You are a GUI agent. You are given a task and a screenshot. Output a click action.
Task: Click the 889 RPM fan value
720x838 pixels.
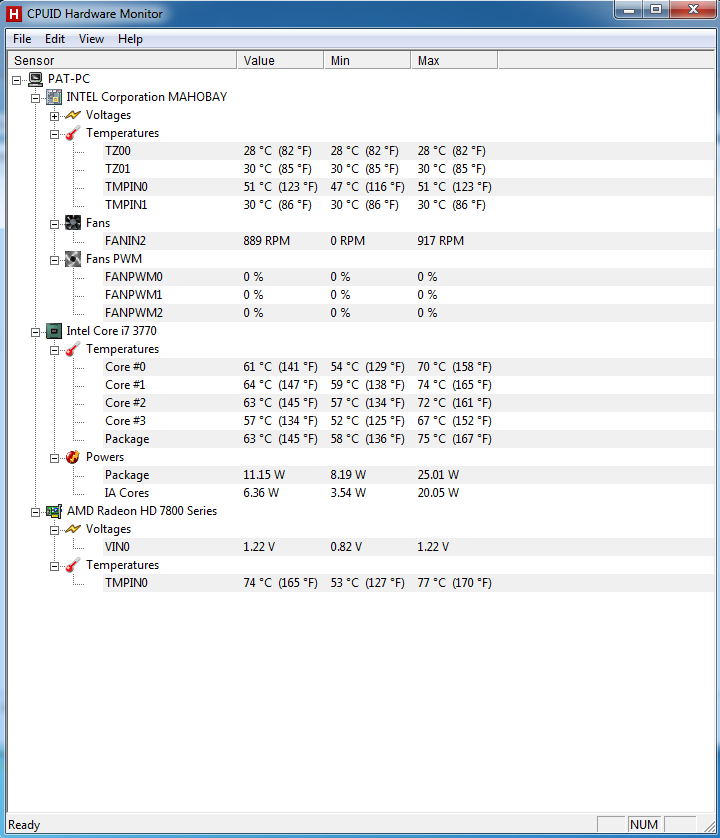[267, 241]
